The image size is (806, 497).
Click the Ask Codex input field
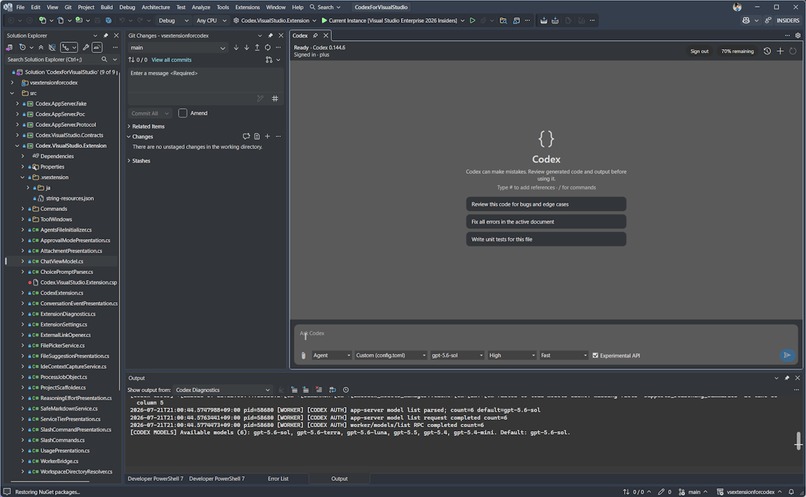tap(545, 336)
